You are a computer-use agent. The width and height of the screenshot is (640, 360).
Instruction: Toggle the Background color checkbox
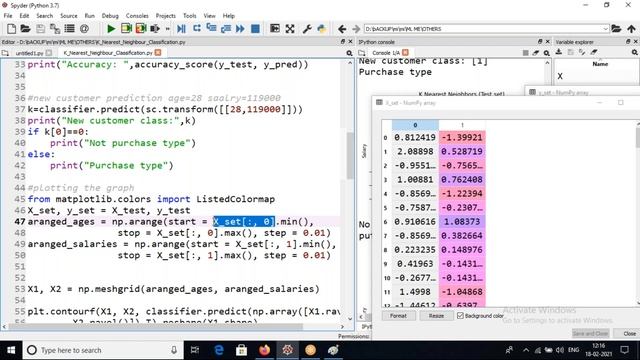click(x=460, y=316)
